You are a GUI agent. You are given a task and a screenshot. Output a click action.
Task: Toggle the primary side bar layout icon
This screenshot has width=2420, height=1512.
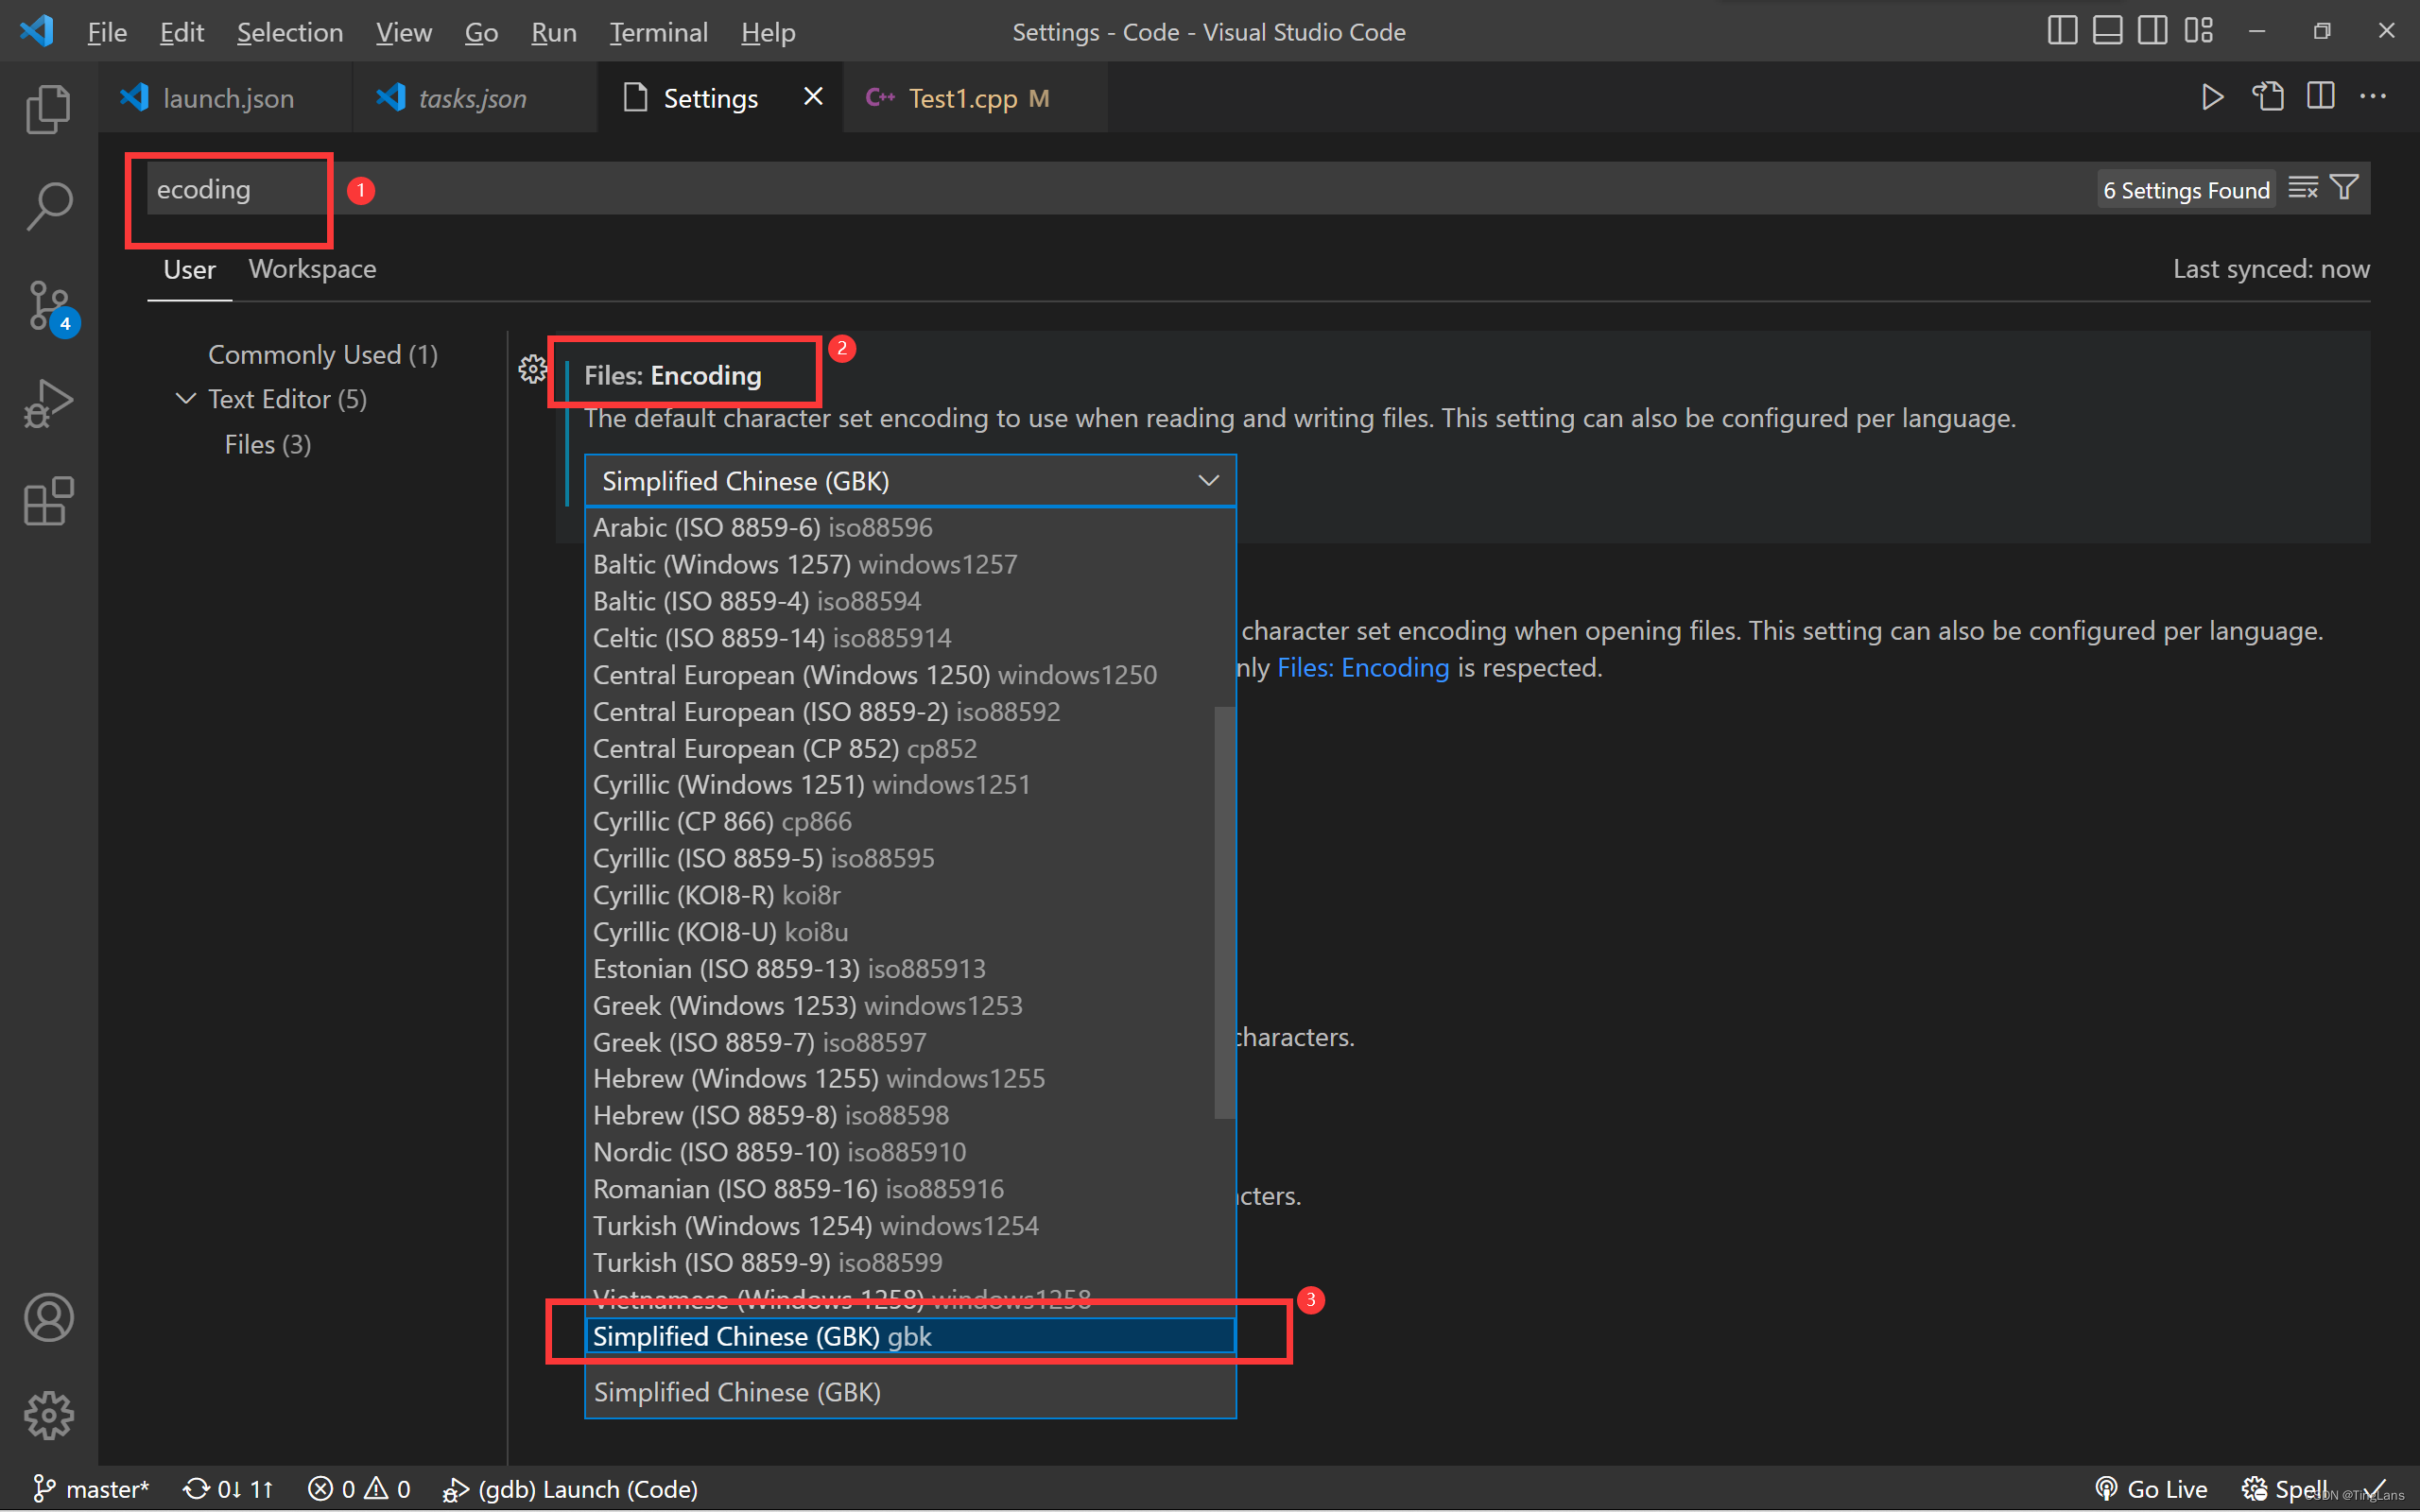point(2061,31)
